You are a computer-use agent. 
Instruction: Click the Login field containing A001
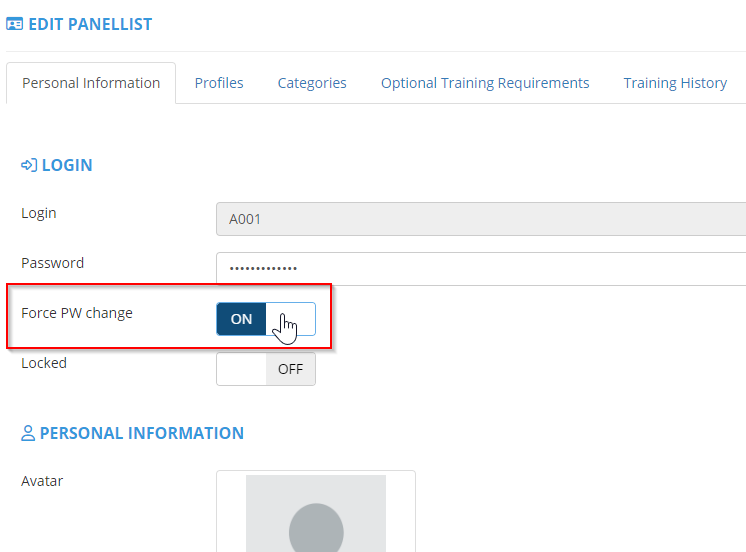click(x=480, y=219)
